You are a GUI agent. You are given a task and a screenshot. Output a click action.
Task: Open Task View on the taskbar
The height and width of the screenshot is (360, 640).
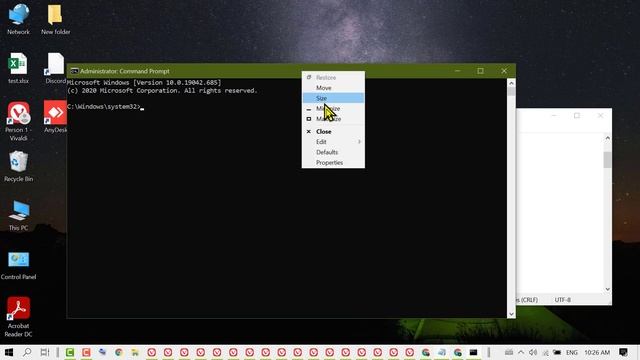coord(45,352)
